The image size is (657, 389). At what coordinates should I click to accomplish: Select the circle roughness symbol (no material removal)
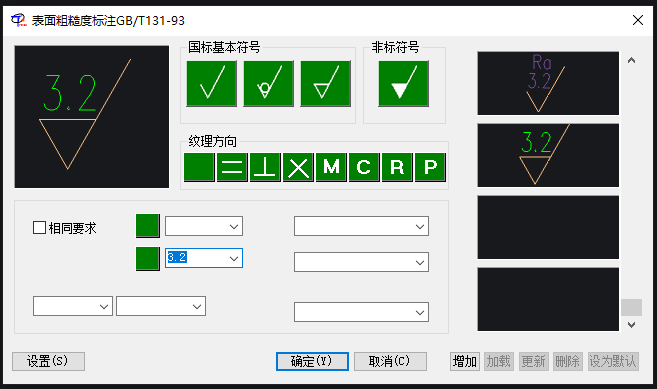coord(269,83)
